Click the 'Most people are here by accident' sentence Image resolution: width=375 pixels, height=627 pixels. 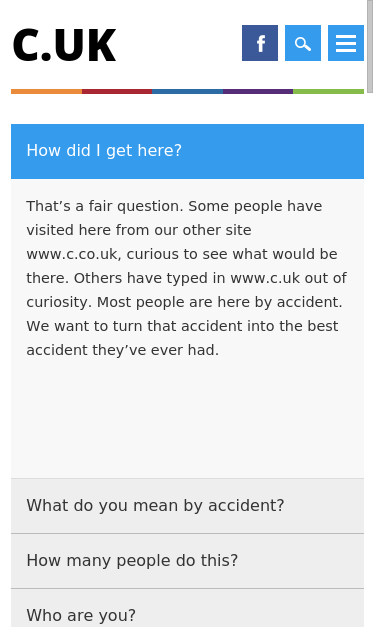[219, 302]
